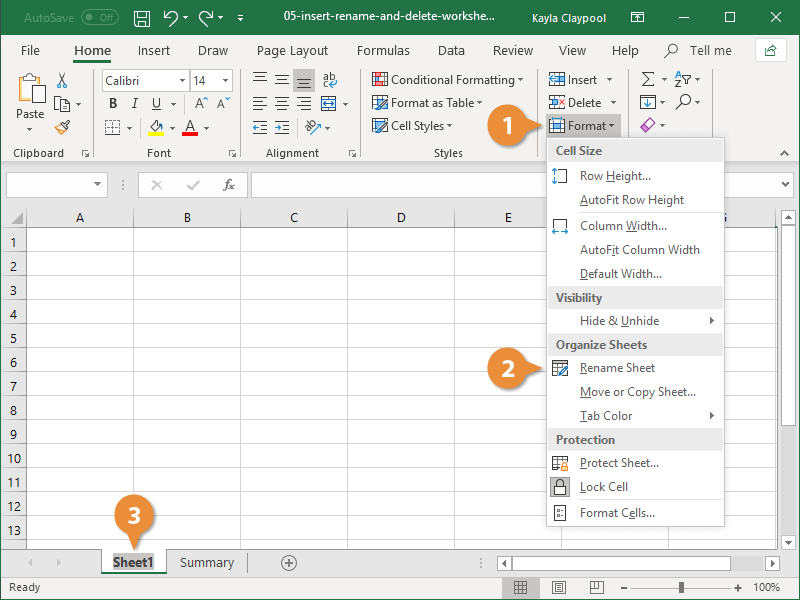800x600 pixels.
Task: Open Delete cells dropdown arrow
Action: (613, 103)
